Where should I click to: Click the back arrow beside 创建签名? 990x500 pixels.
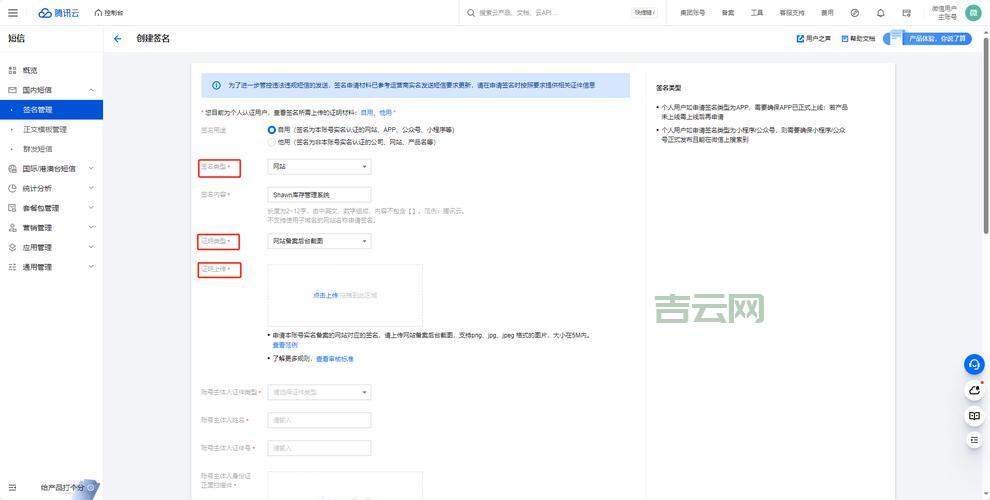click(x=117, y=39)
